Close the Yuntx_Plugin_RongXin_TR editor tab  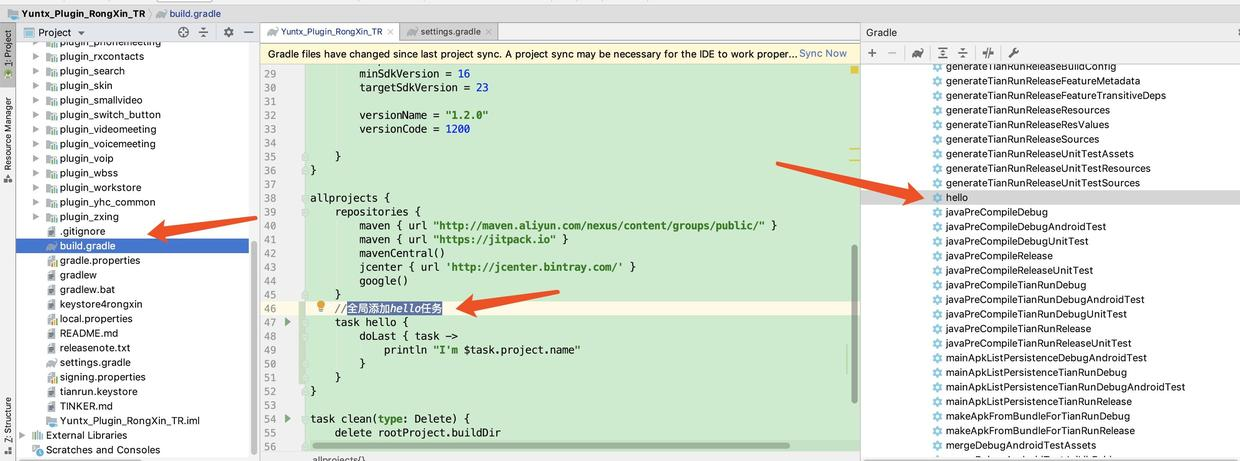pos(391,32)
